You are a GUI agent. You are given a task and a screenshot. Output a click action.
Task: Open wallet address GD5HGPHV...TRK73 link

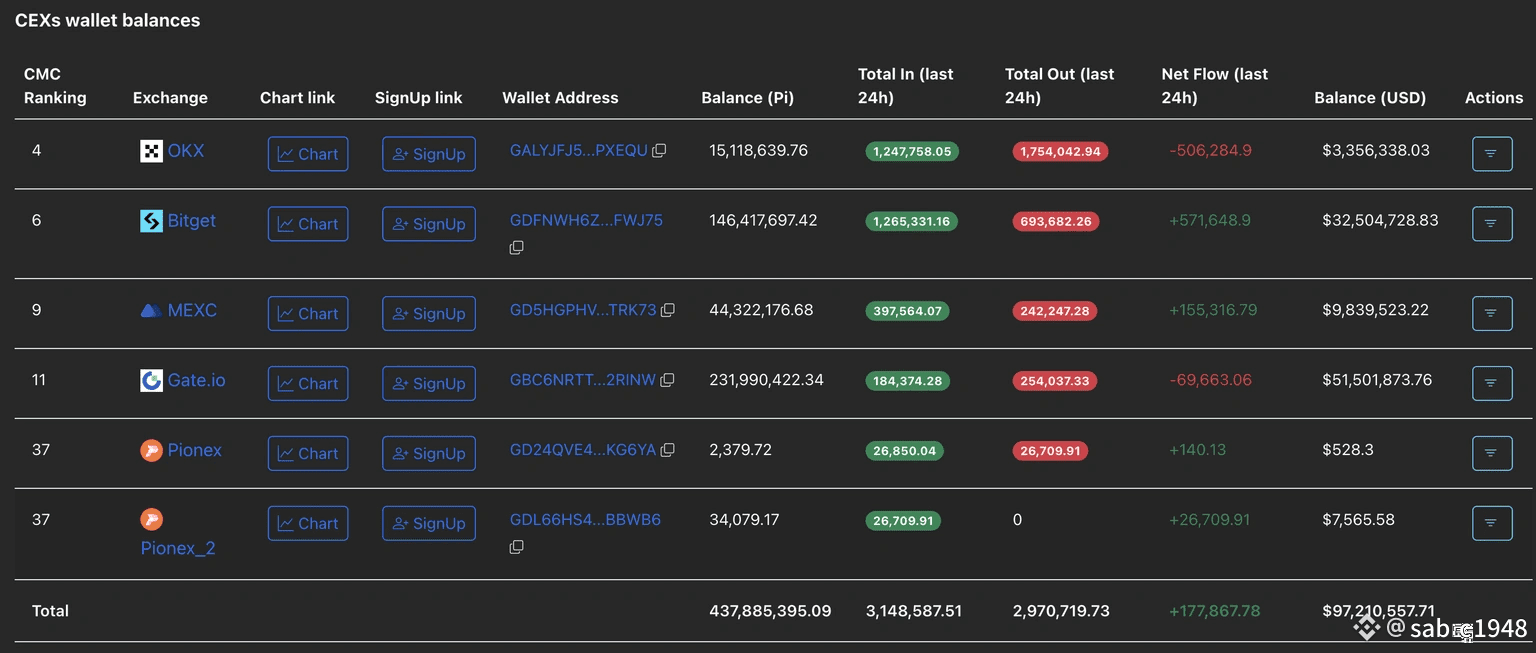(x=583, y=310)
